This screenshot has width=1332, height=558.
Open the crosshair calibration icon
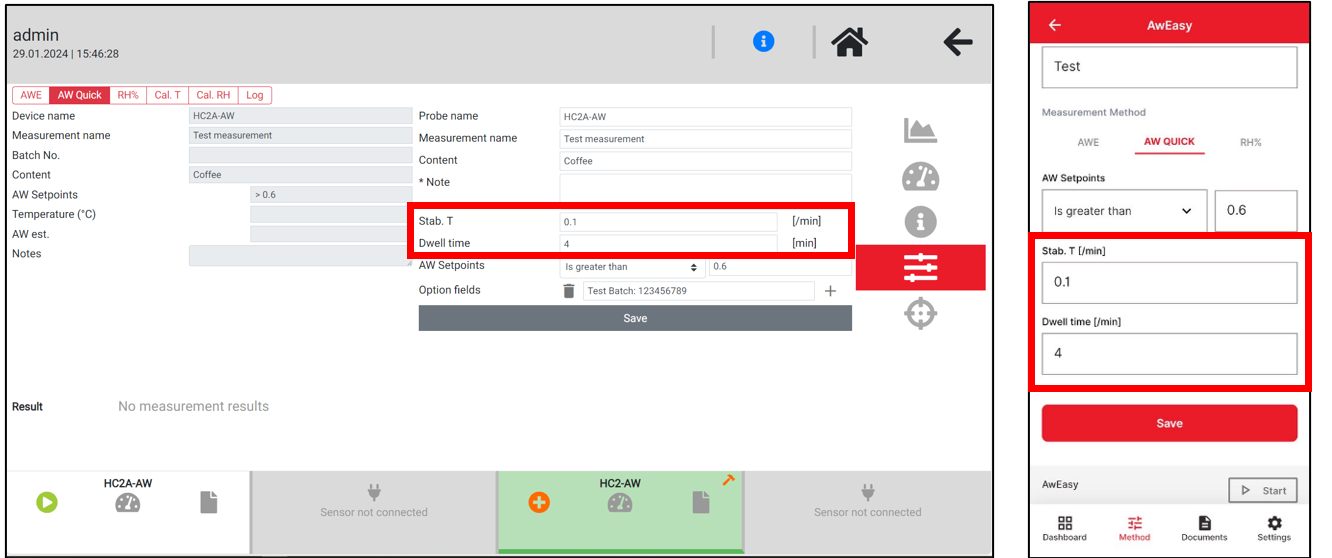[920, 313]
